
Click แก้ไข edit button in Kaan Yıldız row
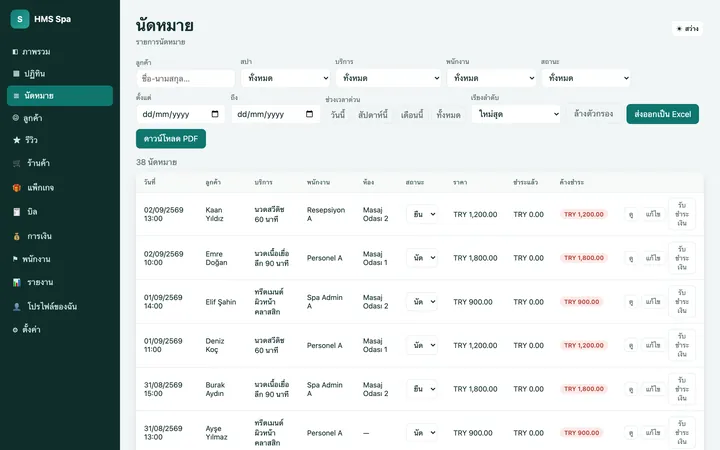click(652, 214)
